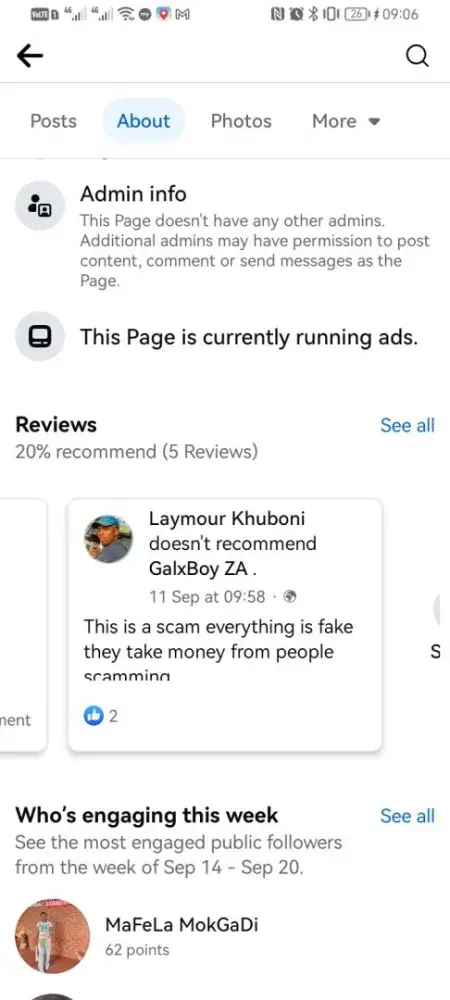This screenshot has width=450, height=1000.
Task: Open the Photos tab
Action: pyautogui.click(x=241, y=121)
